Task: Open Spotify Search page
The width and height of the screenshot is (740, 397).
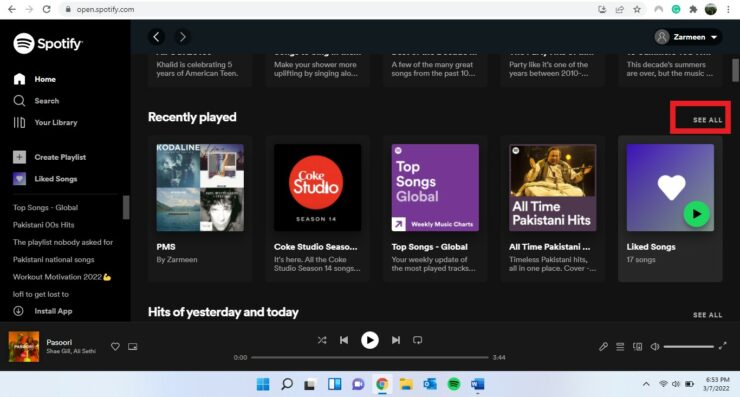Action: pos(36,101)
